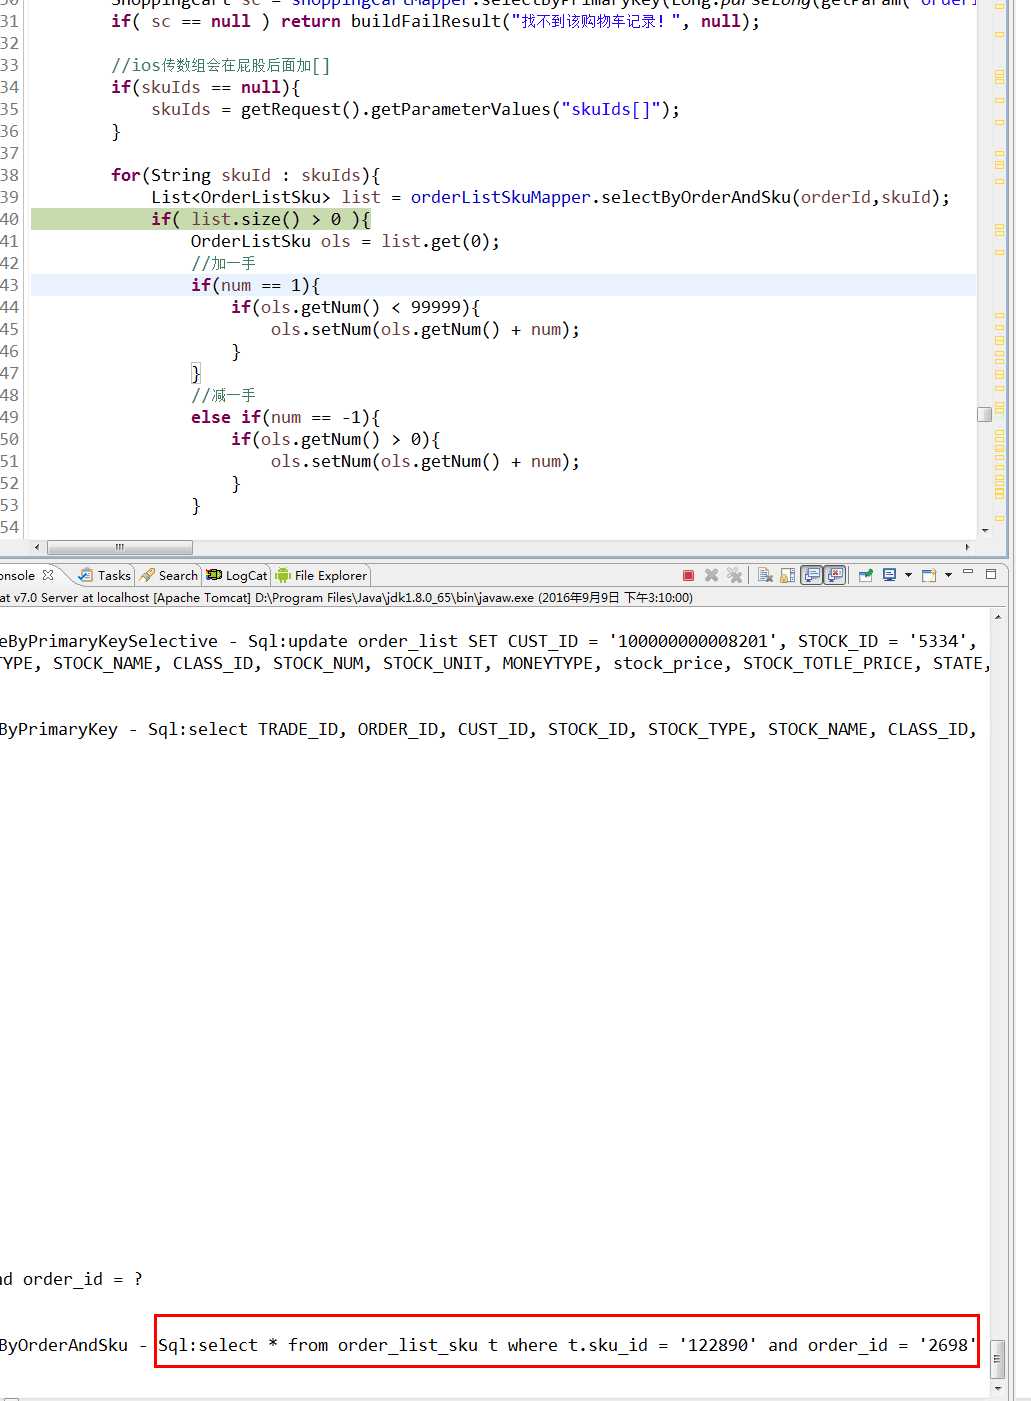The width and height of the screenshot is (1031, 1401).
Task: Click 'Sql:select TRADE_ID, ORDER_ID' console line
Action: (x=488, y=729)
